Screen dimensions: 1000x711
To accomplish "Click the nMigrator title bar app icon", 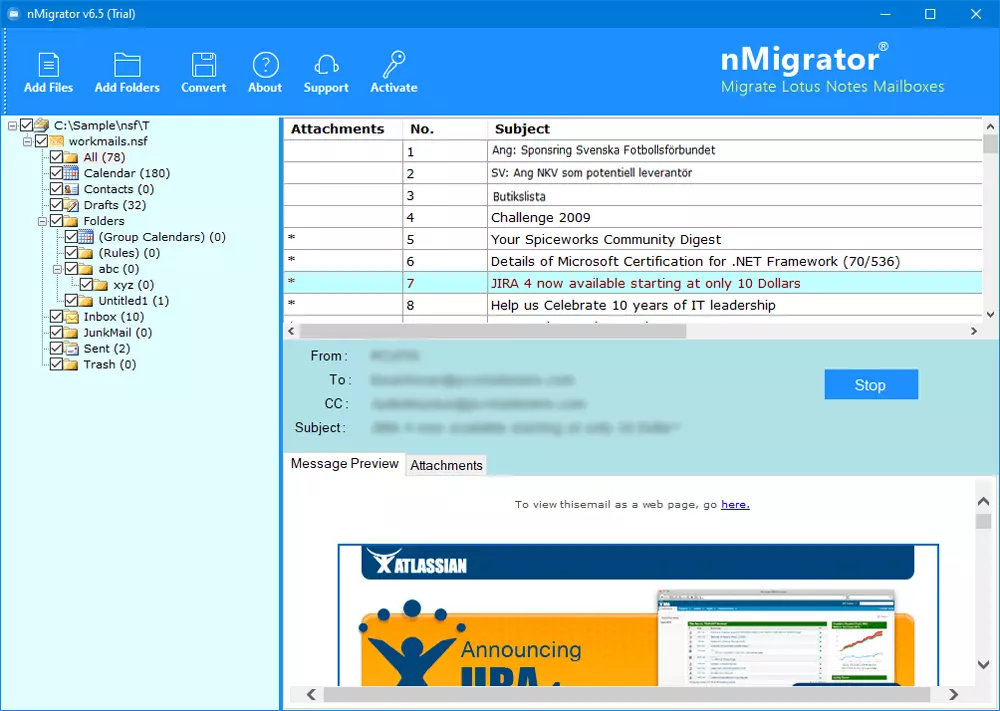I will pos(13,13).
